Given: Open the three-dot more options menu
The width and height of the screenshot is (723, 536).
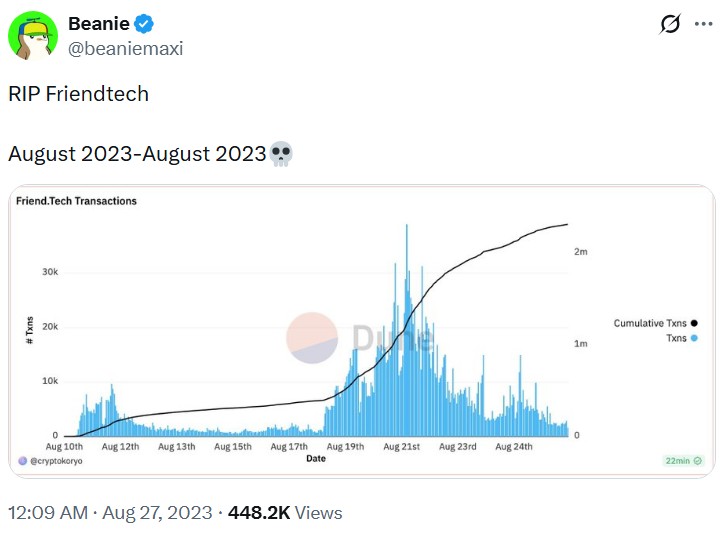Looking at the screenshot, I should pyautogui.click(x=703, y=24).
